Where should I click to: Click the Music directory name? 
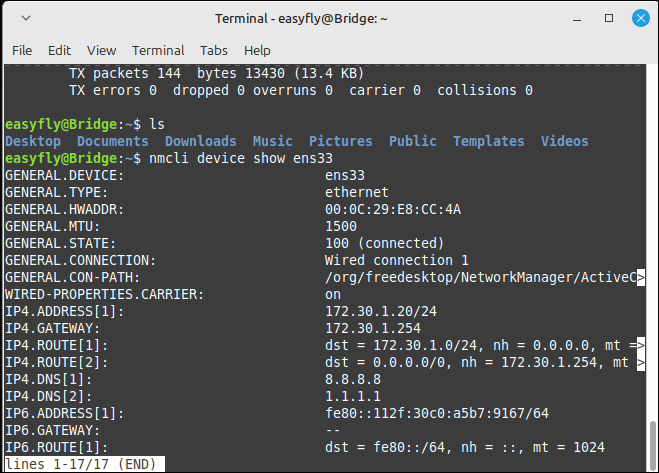272,141
